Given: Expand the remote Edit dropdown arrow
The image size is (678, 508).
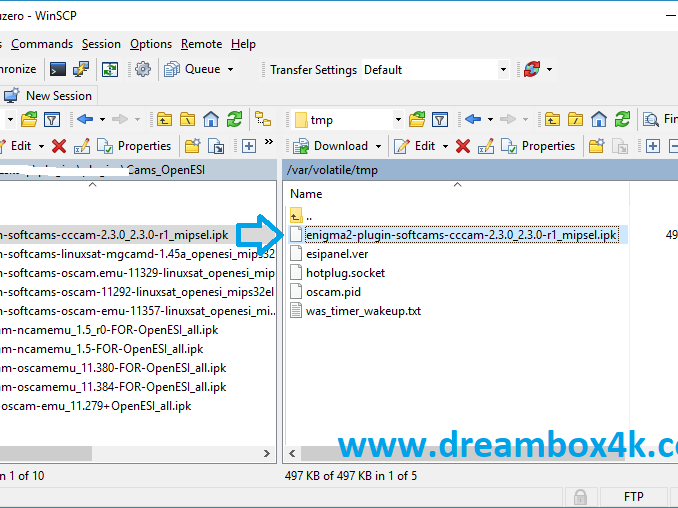Looking at the screenshot, I should click(x=445, y=146).
